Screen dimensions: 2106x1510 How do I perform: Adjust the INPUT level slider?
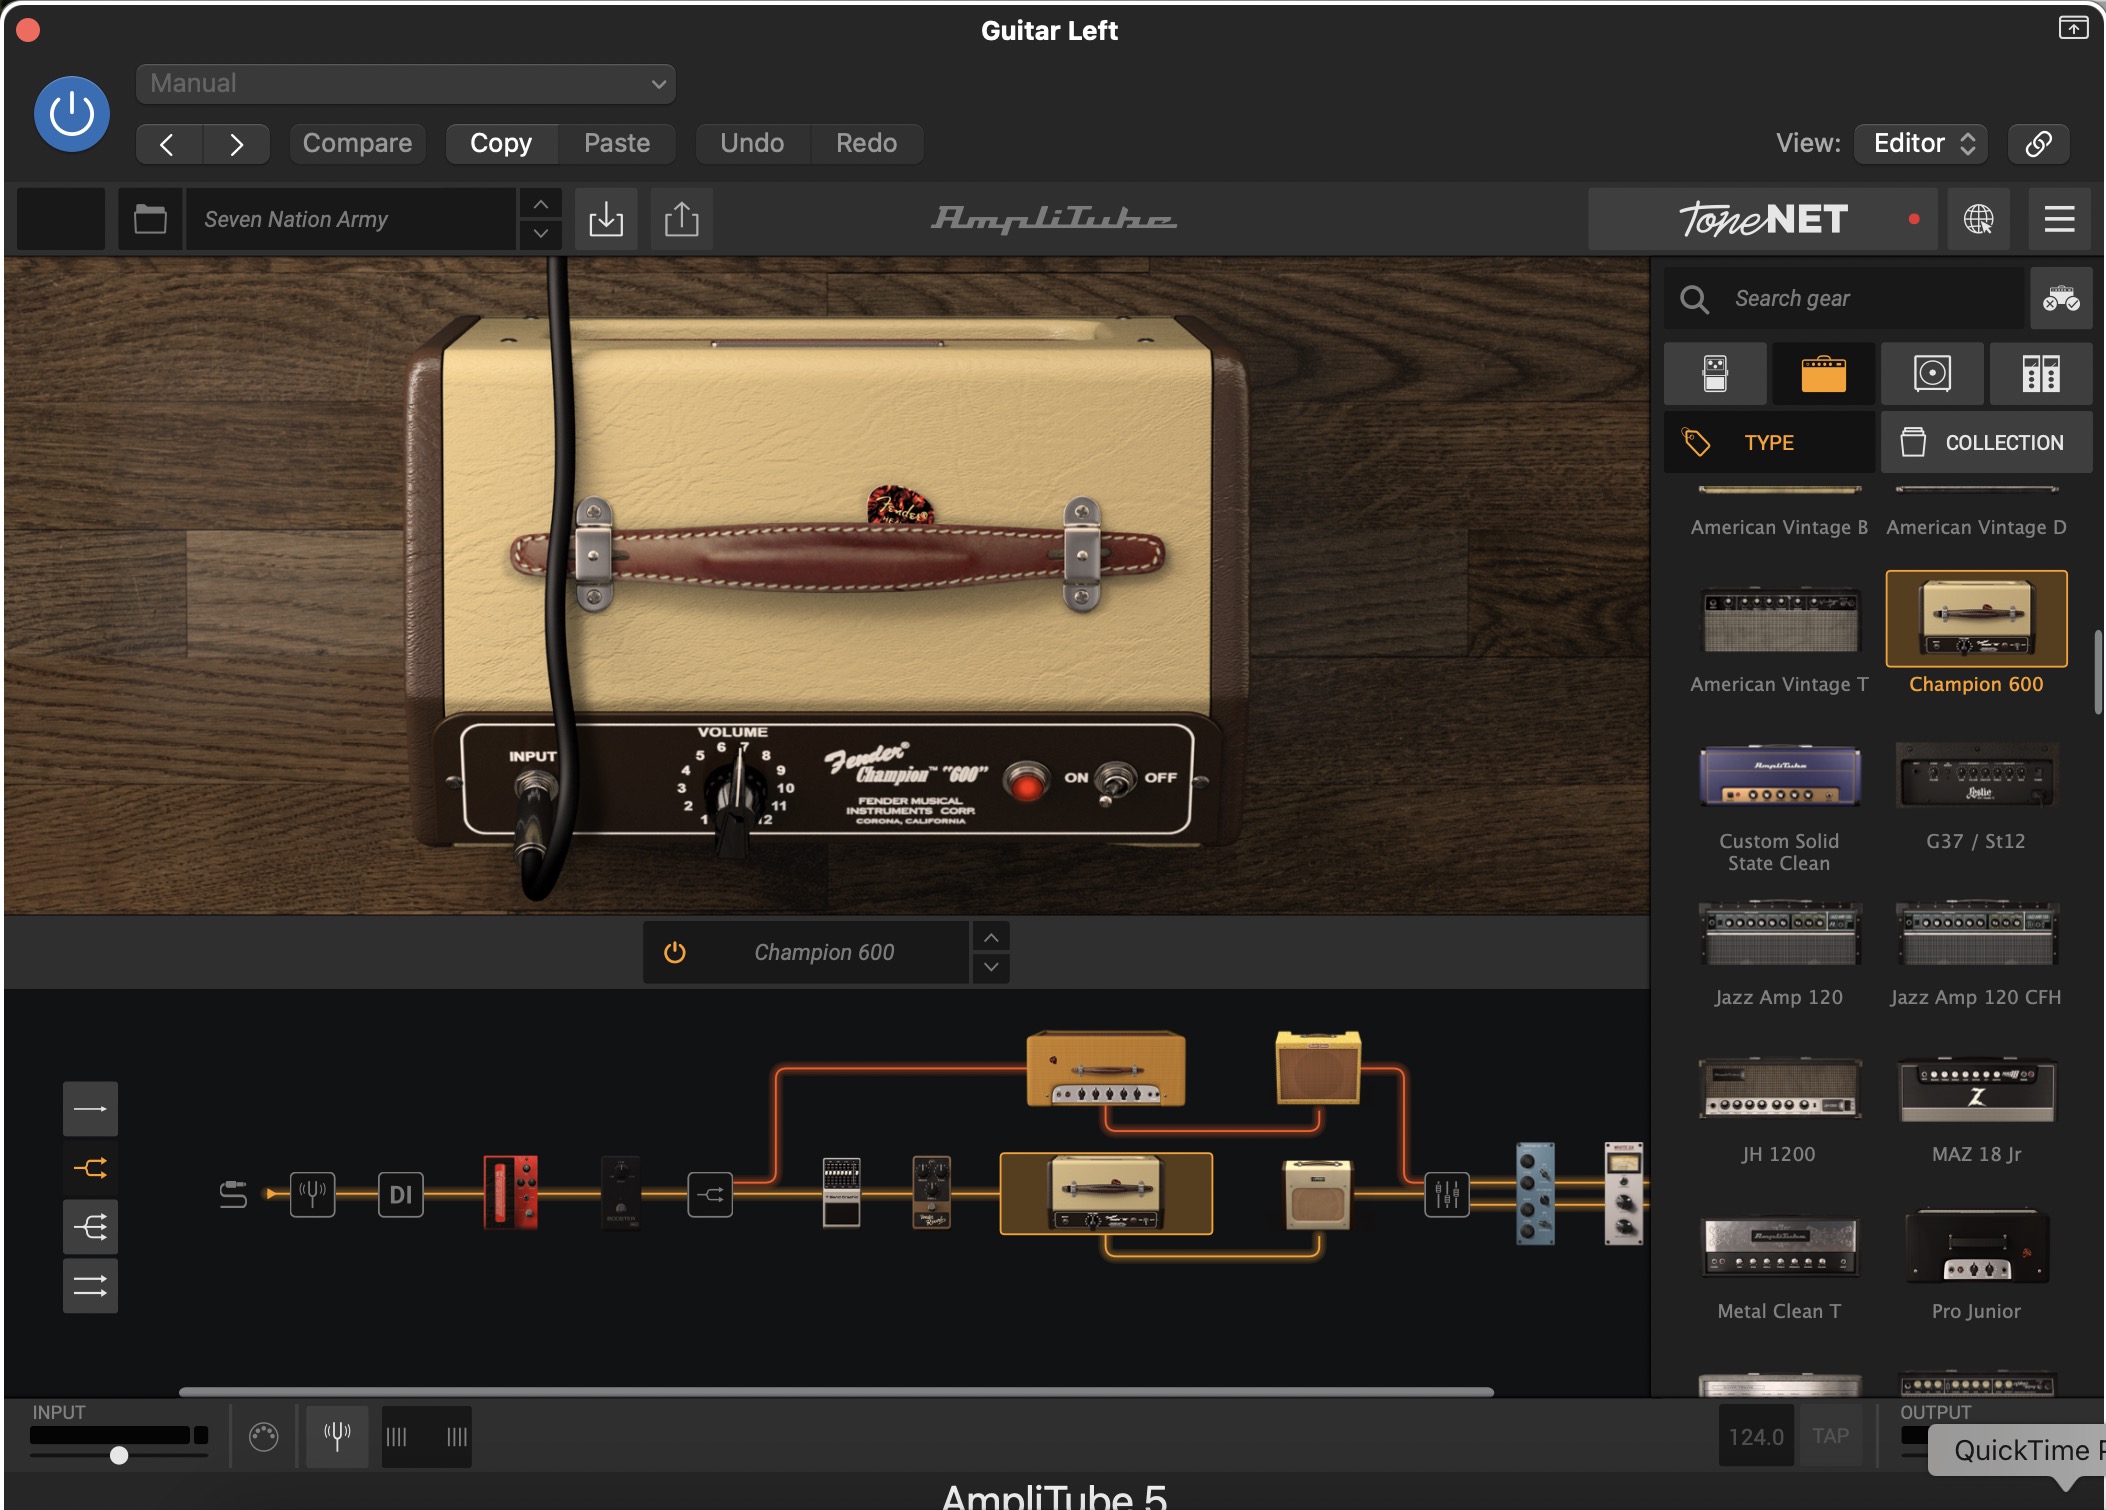coord(119,1454)
